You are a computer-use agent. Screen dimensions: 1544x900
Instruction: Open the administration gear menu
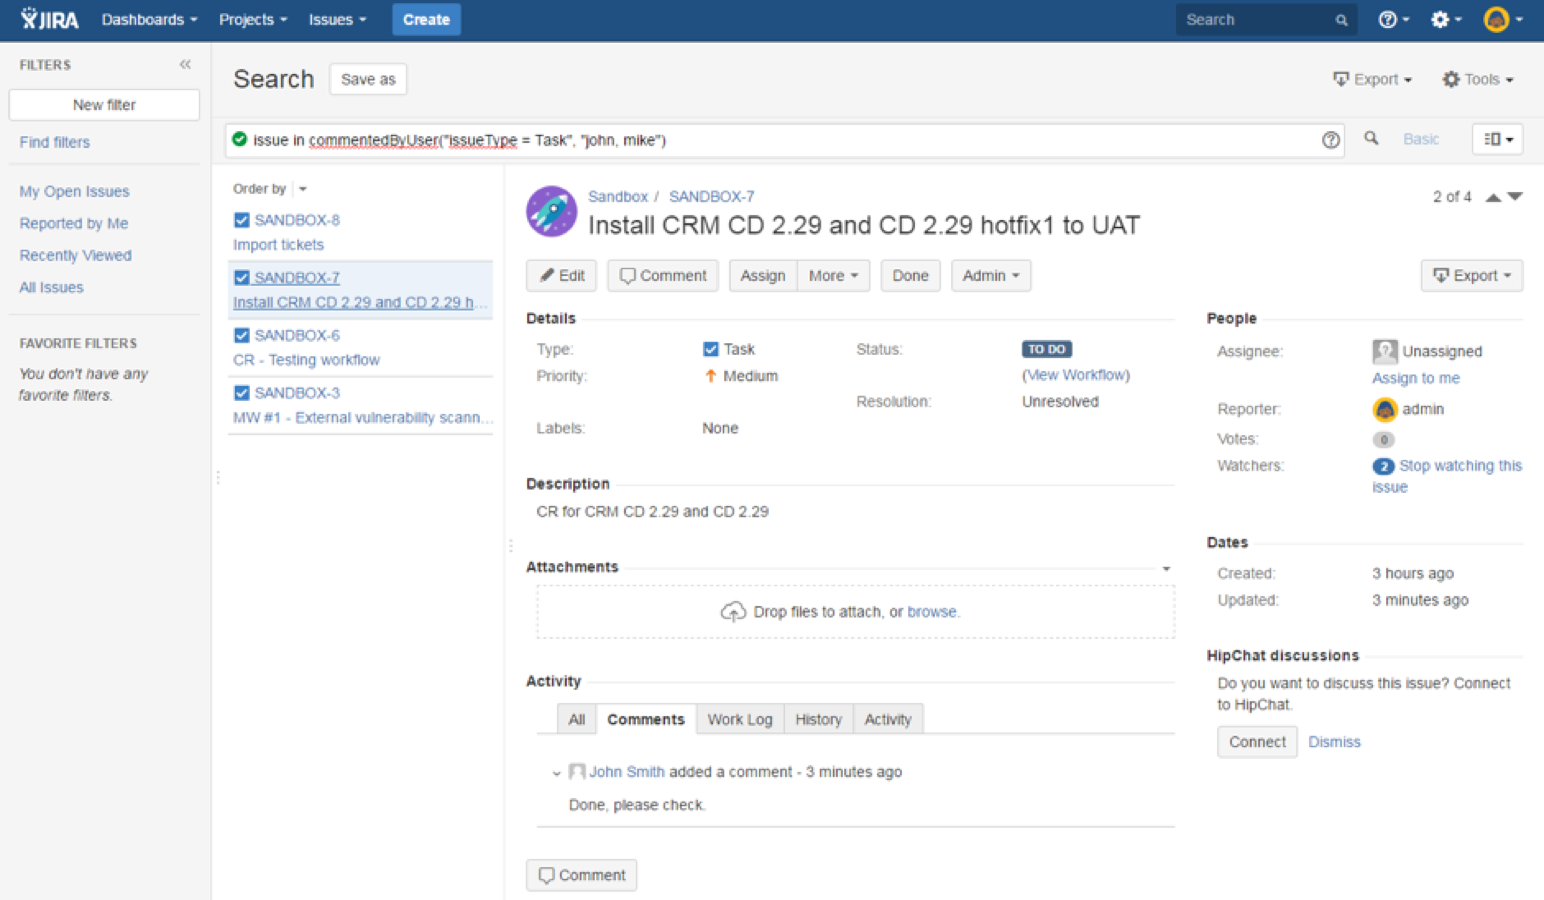[x=1446, y=19]
